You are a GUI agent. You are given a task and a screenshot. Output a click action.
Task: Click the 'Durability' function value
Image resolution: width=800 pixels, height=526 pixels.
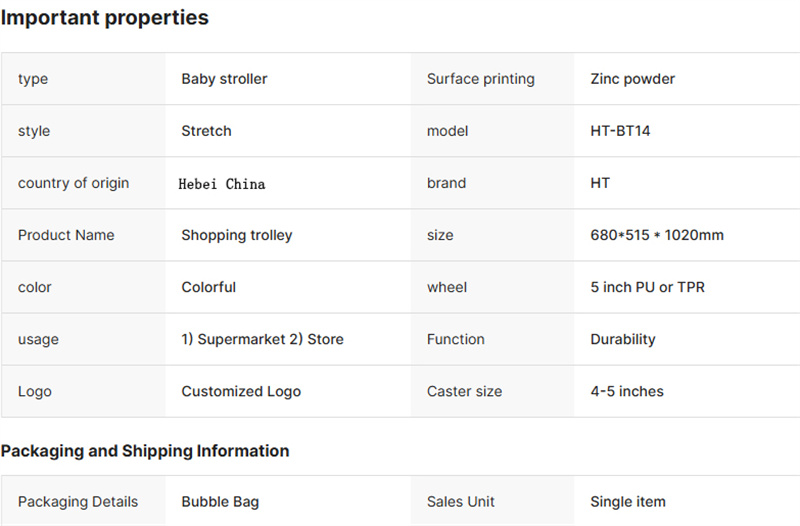pyautogui.click(x=622, y=340)
